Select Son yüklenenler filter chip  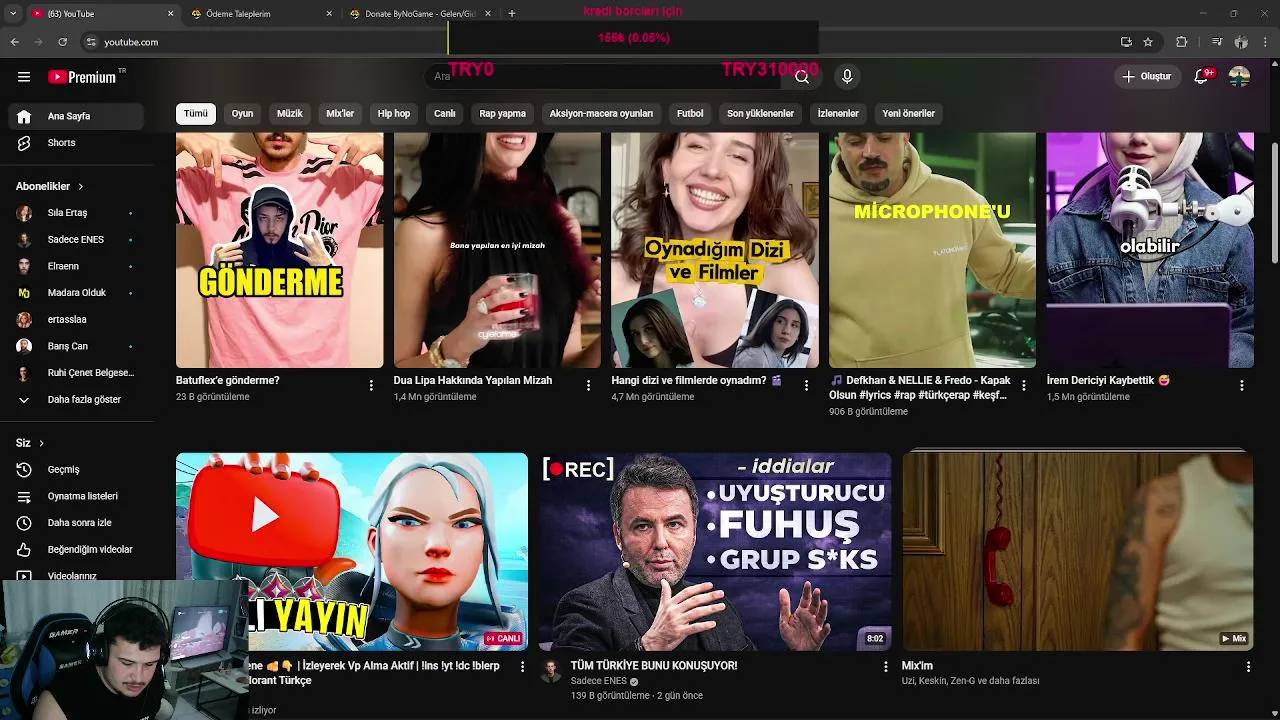pos(760,113)
